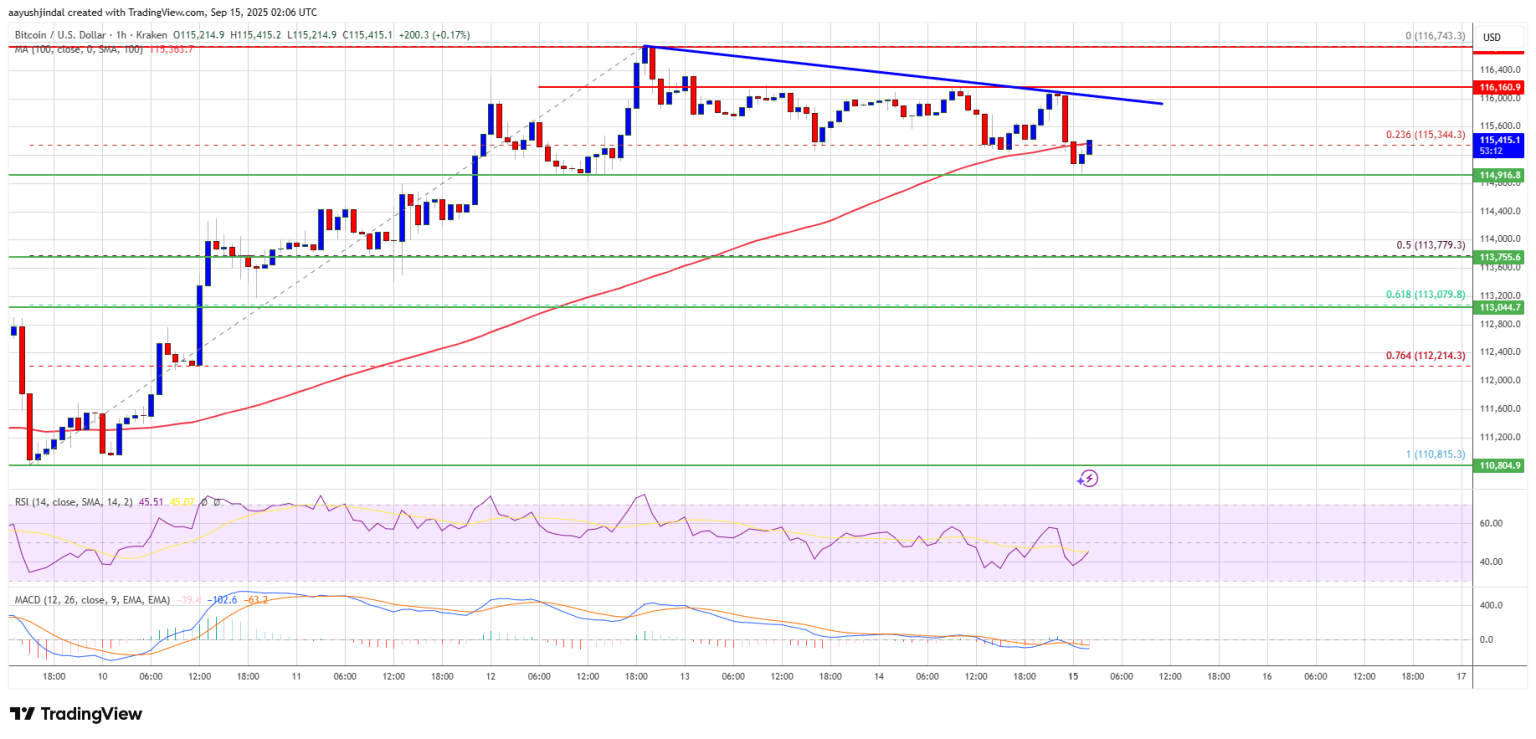Open the USD currency selector
Image resolution: width=1536 pixels, height=739 pixels.
coord(1492,38)
